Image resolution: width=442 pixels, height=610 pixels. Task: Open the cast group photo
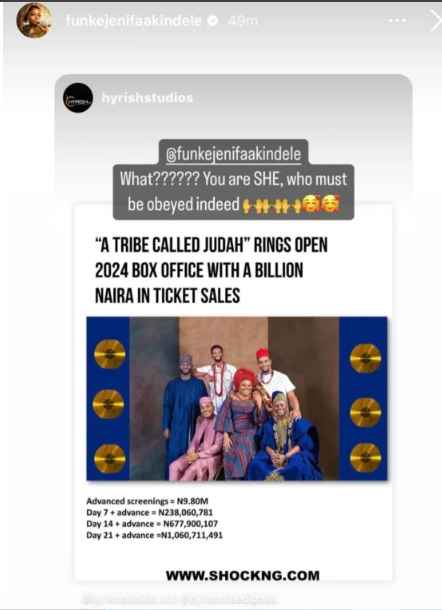point(237,399)
